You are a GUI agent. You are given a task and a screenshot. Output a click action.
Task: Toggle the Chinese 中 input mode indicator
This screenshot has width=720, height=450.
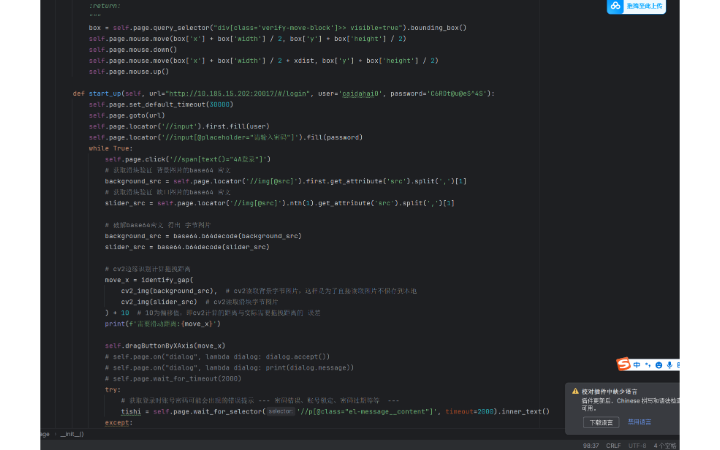point(637,365)
